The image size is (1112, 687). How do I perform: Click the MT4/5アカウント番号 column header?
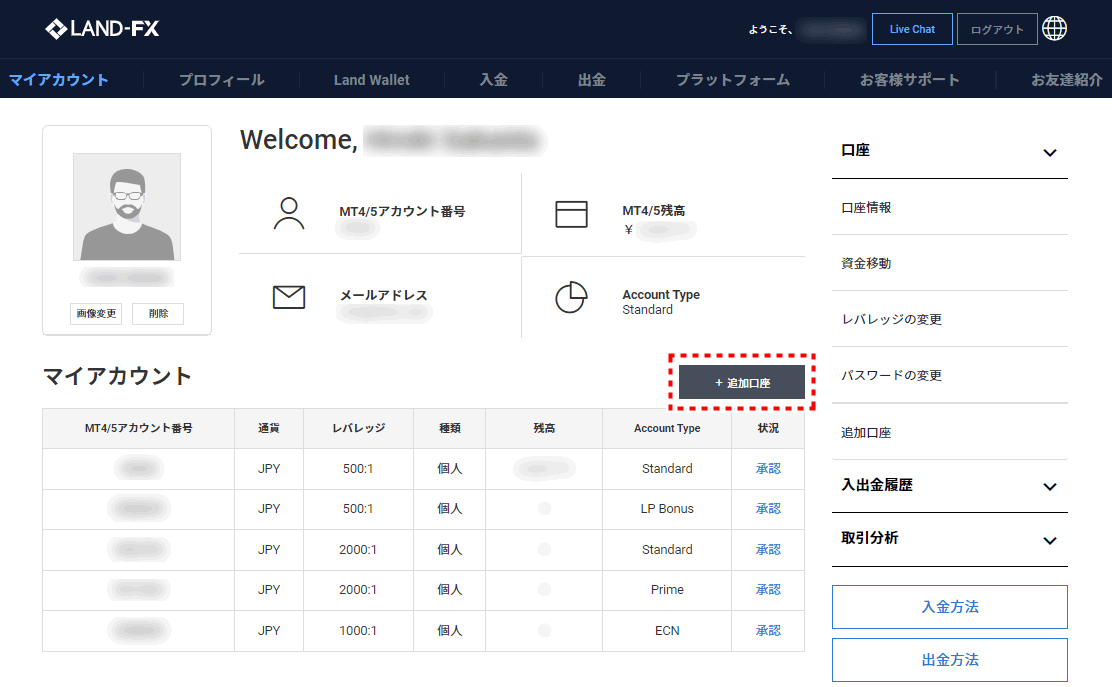click(x=138, y=428)
